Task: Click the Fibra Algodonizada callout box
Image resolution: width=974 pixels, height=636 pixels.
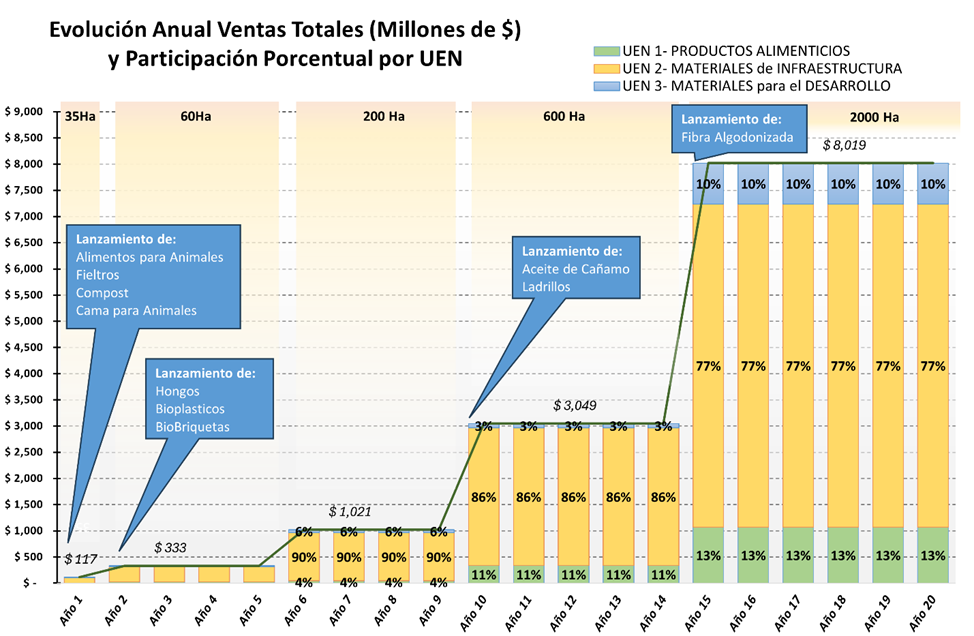Action: (x=739, y=129)
